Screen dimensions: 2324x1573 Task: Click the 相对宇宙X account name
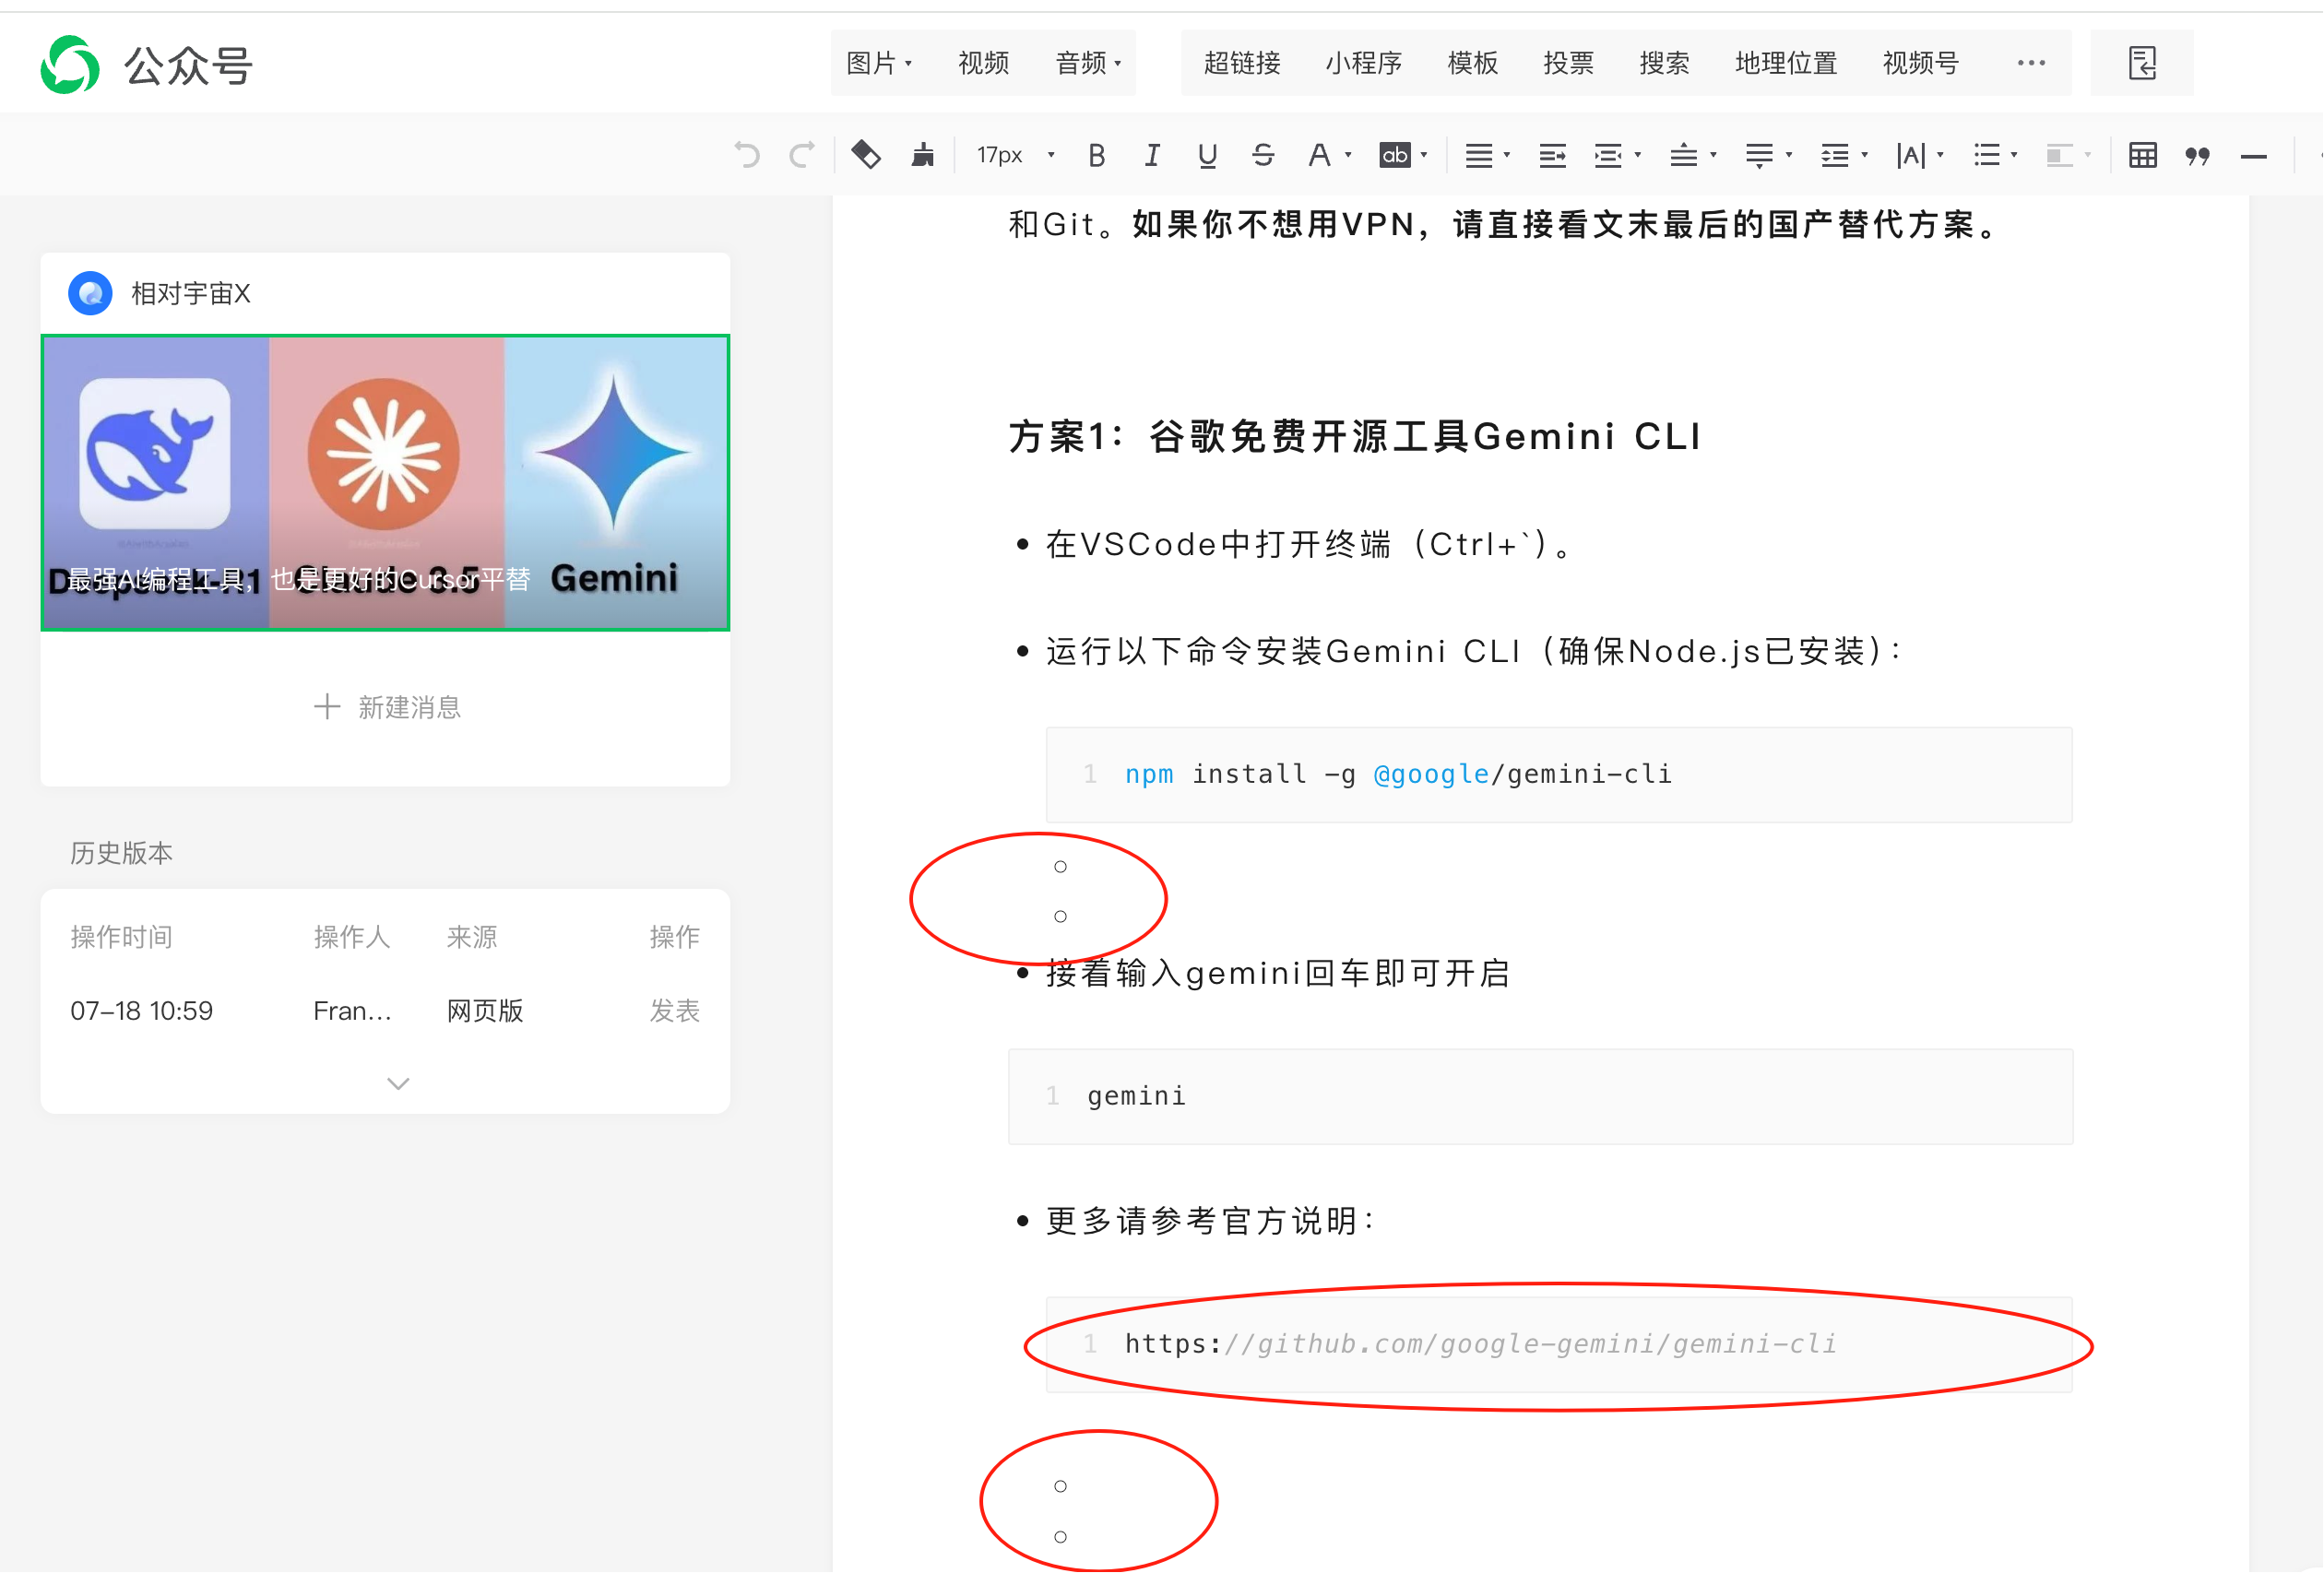191,293
